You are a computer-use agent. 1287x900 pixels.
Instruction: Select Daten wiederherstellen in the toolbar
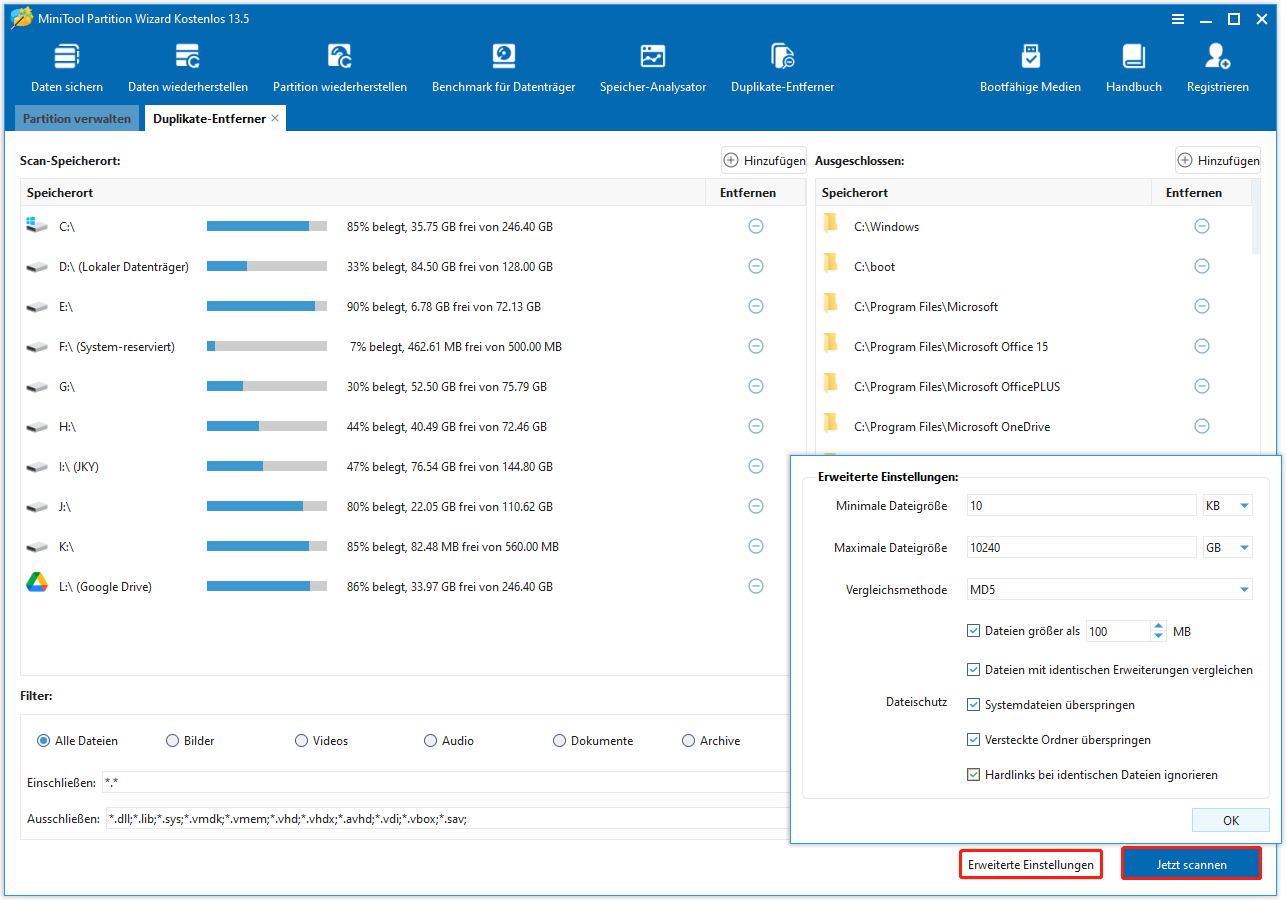point(188,66)
